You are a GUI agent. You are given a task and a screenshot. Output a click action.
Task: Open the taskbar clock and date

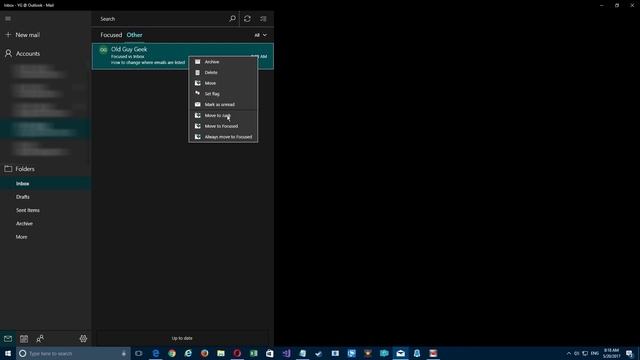(611, 353)
